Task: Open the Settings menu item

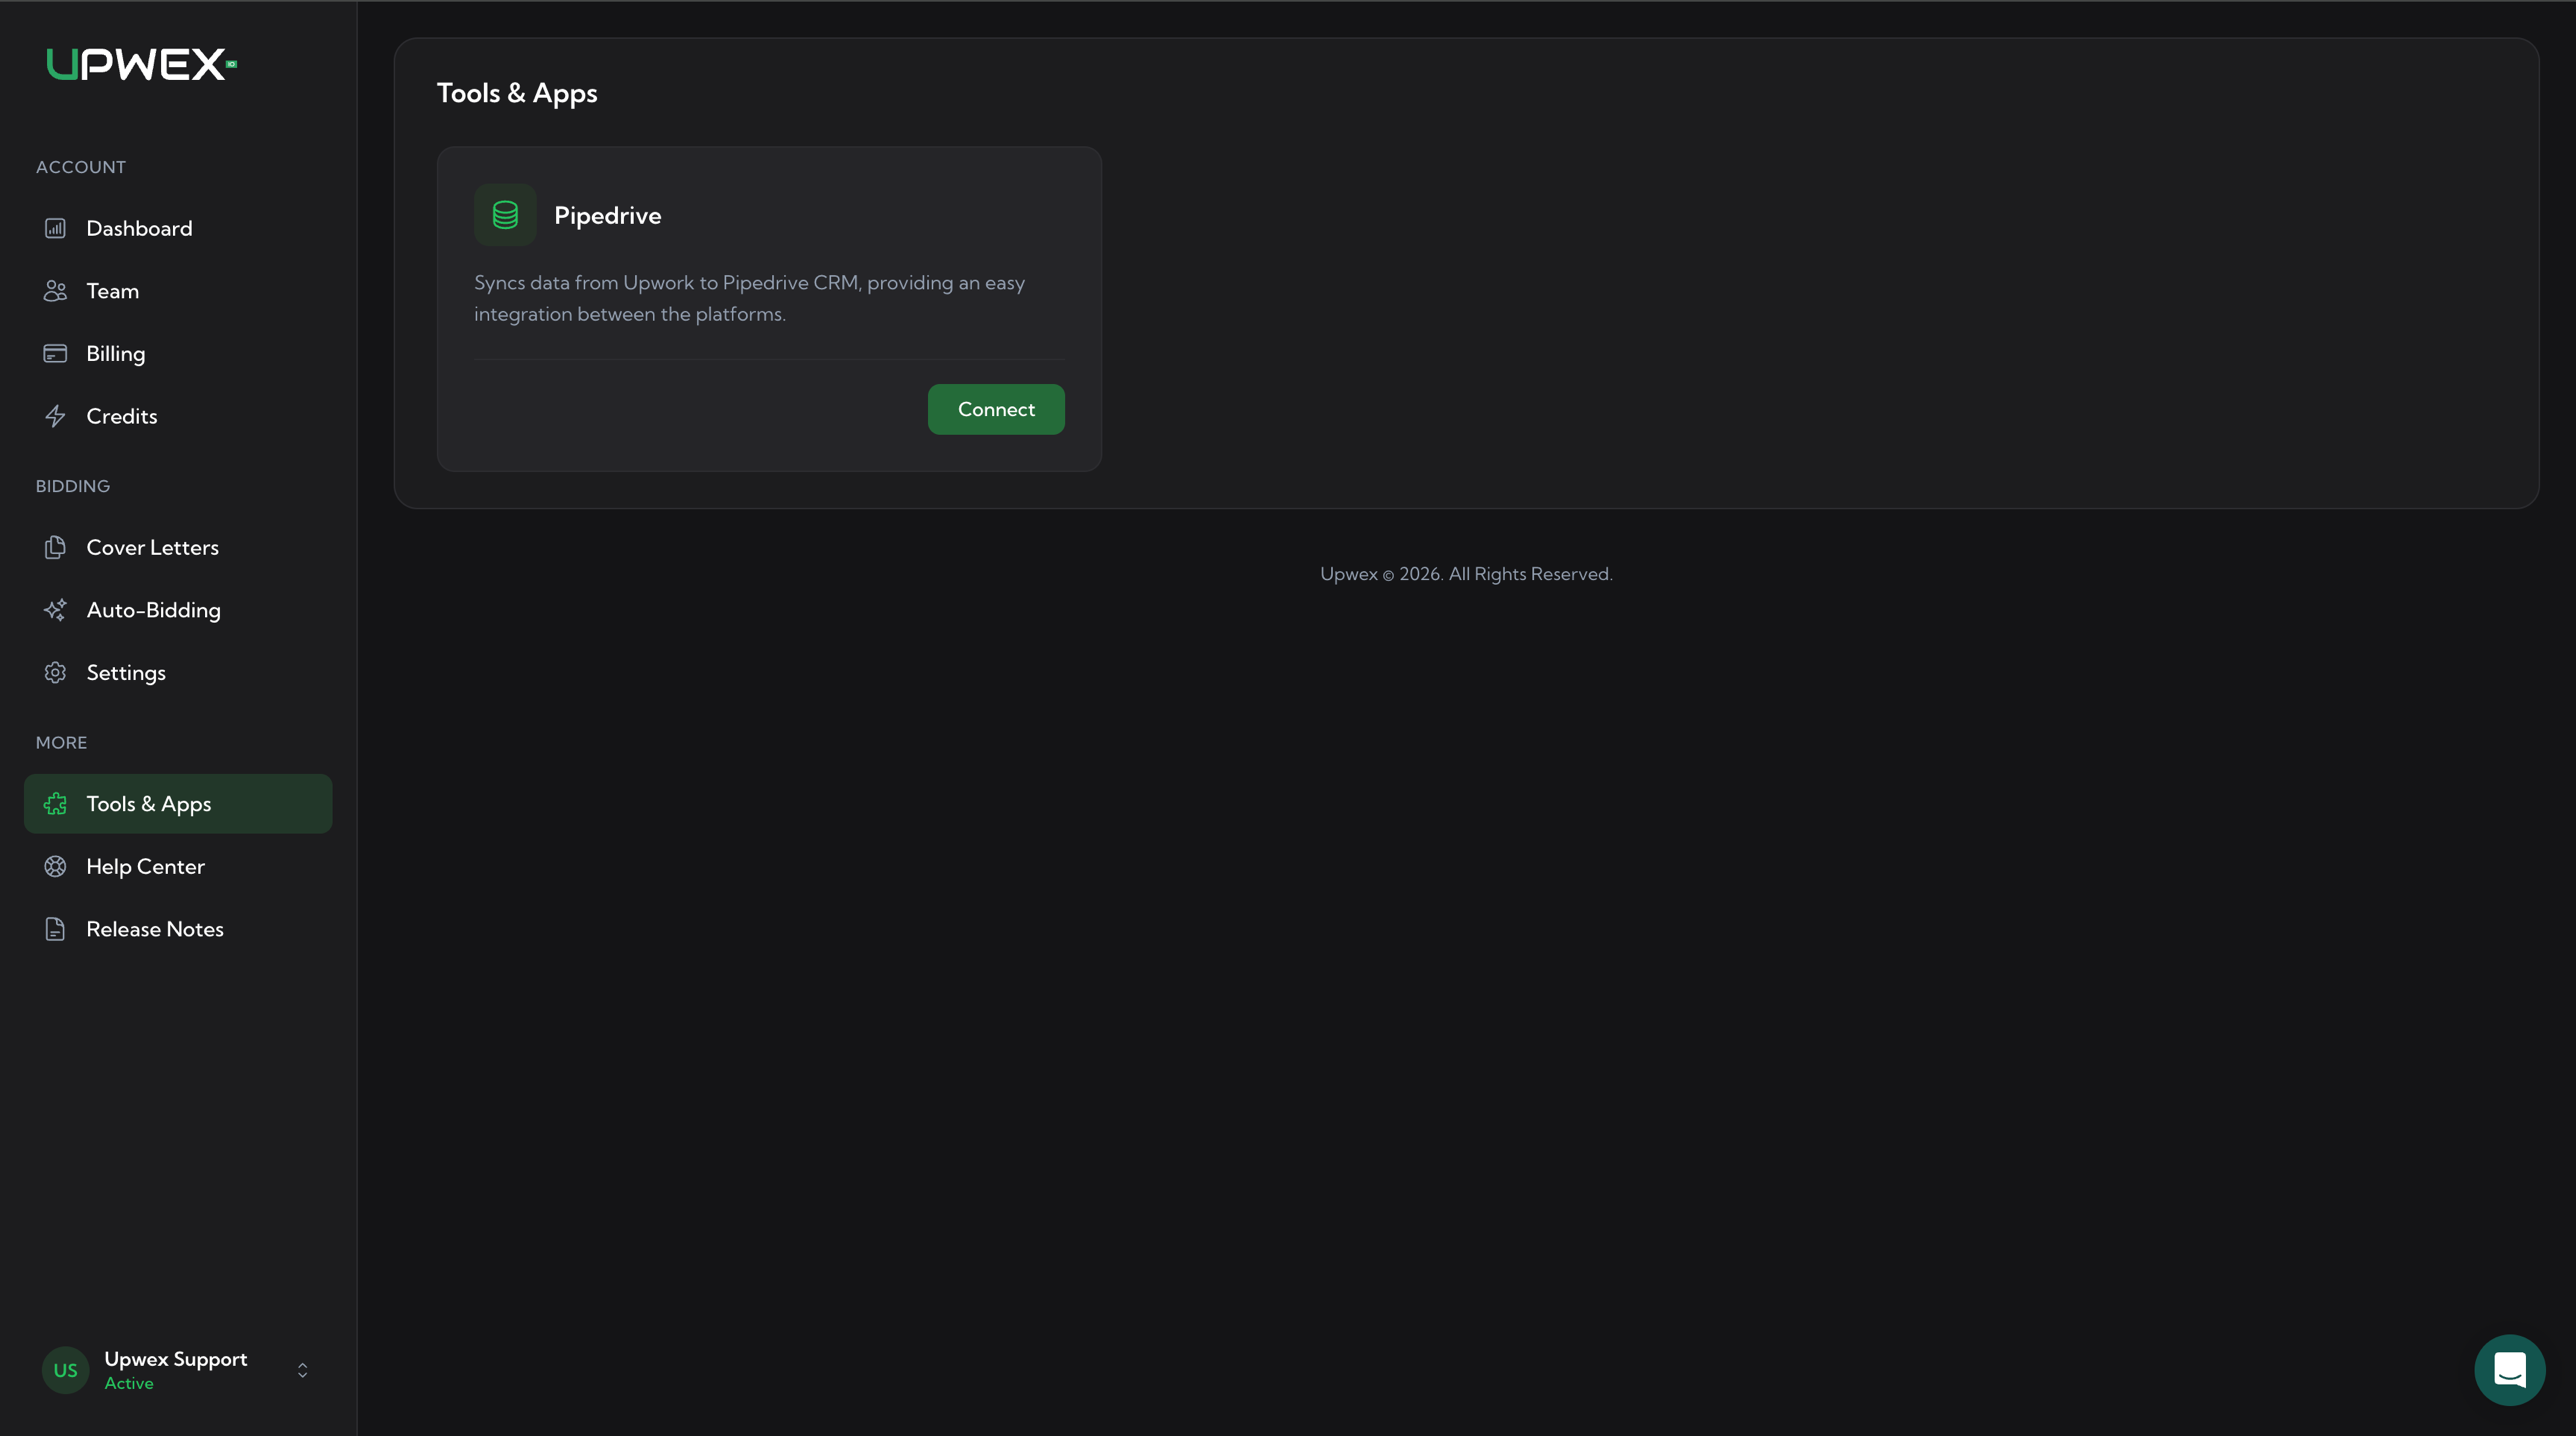Action: pos(178,672)
